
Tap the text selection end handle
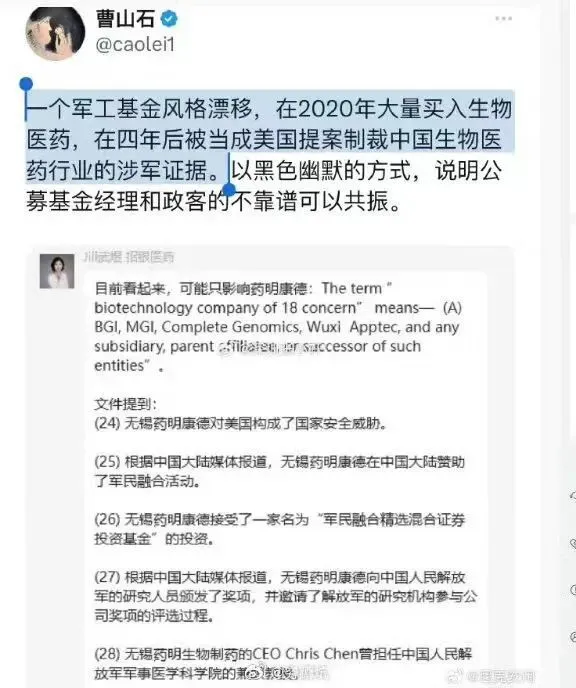(x=229, y=189)
